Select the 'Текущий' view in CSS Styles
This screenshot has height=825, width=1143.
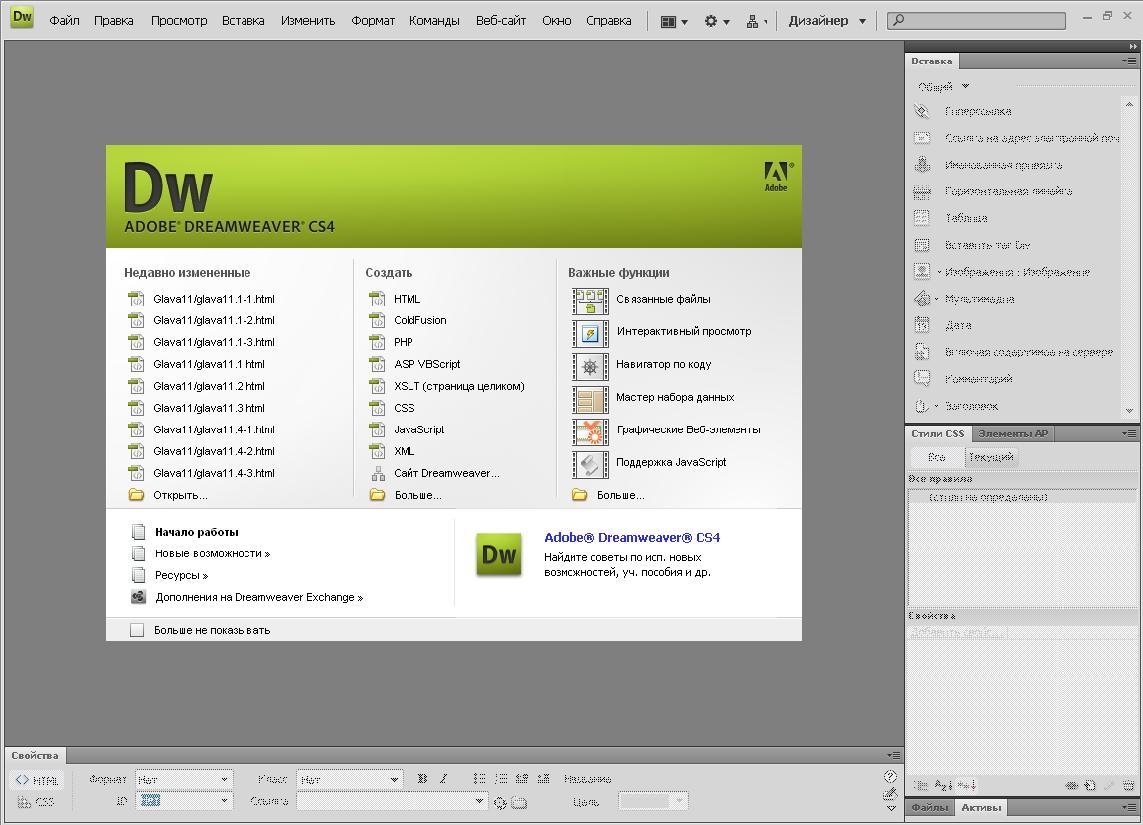click(x=991, y=457)
